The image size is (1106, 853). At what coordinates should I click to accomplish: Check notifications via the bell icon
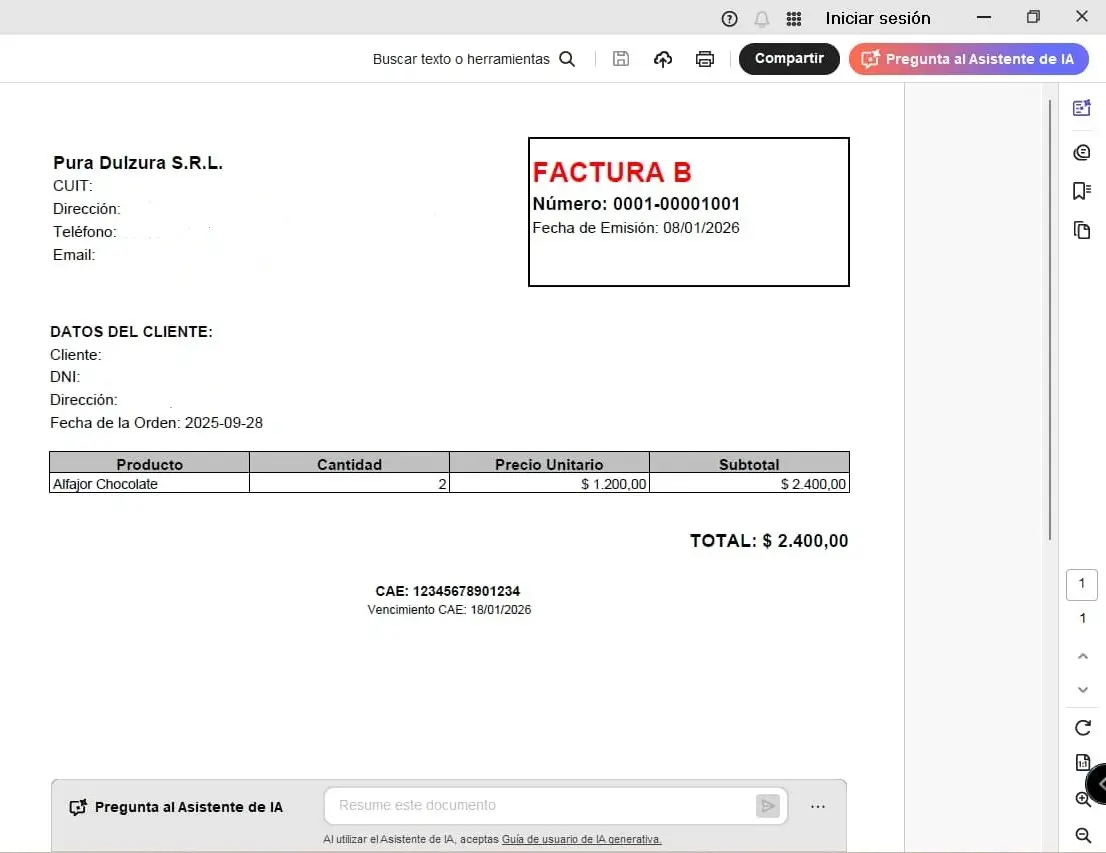point(761,18)
